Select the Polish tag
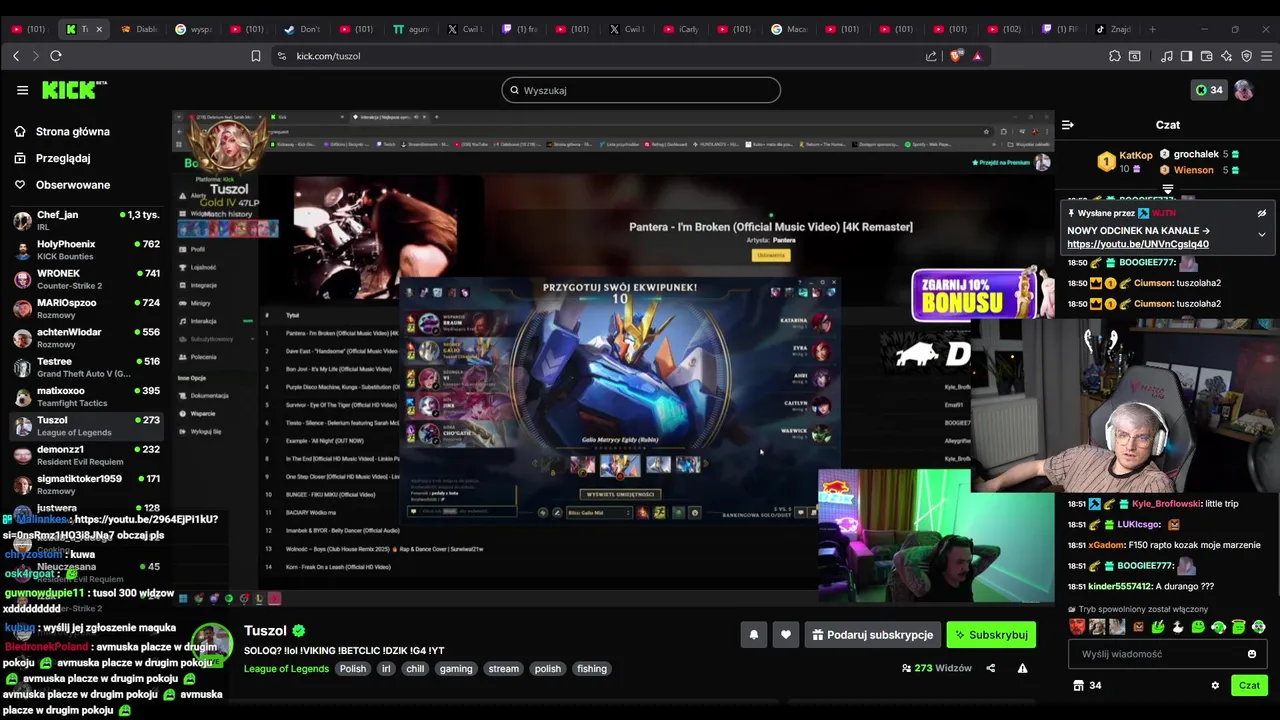The height and width of the screenshot is (720, 1280). pyautogui.click(x=353, y=669)
